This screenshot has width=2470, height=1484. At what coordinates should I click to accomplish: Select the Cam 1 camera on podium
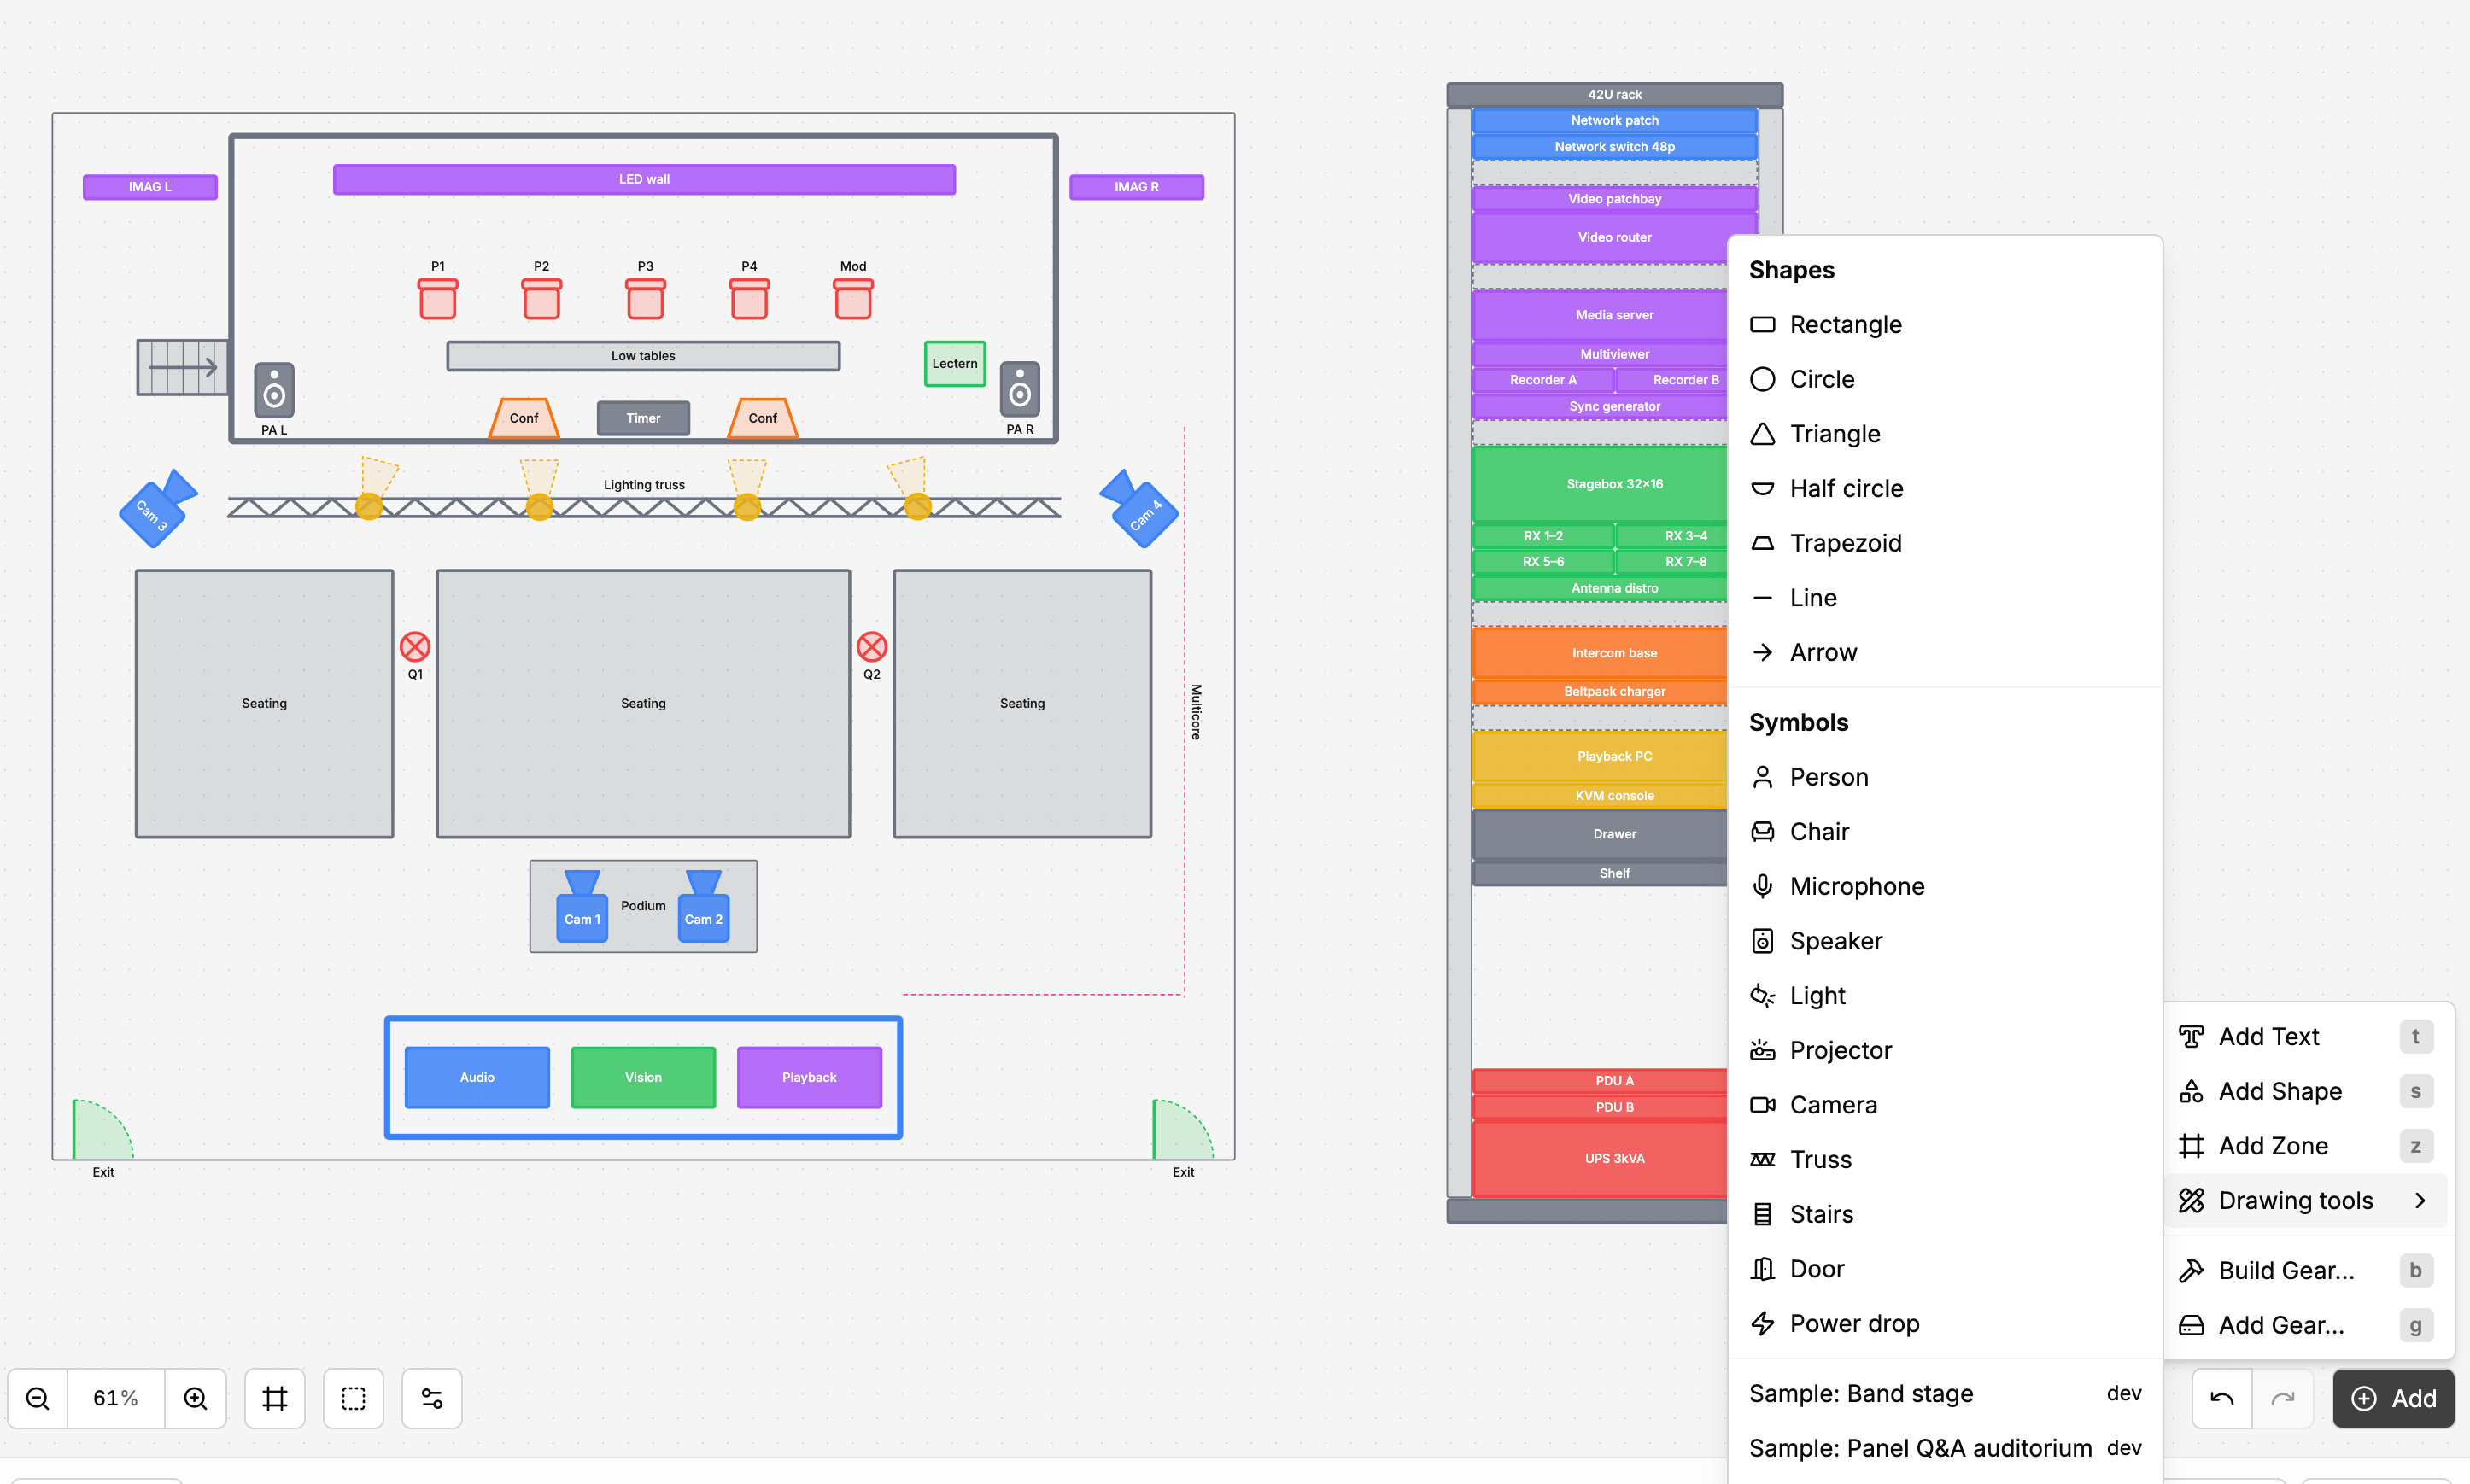click(x=582, y=907)
